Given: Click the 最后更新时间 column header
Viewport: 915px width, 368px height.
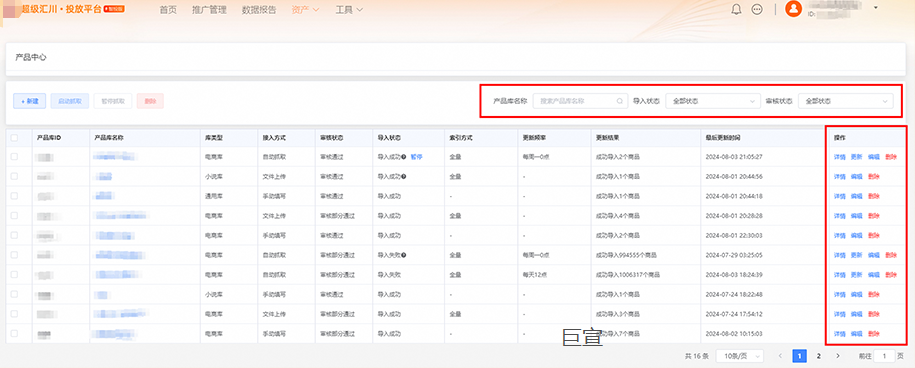Looking at the screenshot, I should point(722,138).
